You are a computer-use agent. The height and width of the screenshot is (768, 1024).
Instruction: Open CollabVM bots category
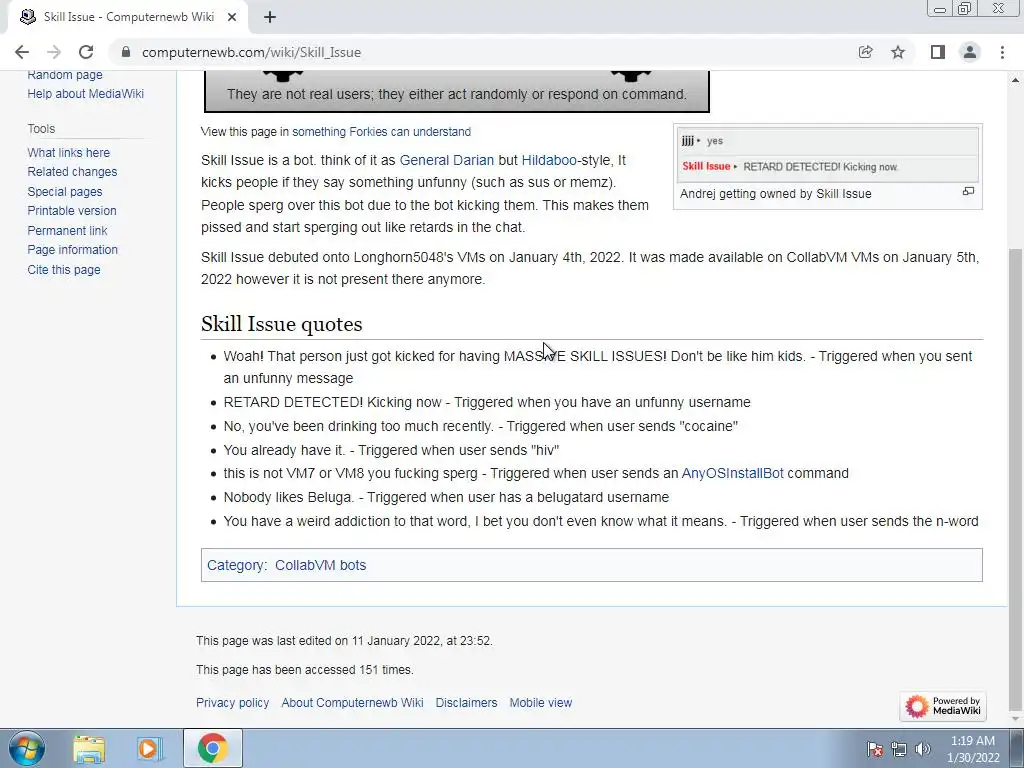click(321, 565)
